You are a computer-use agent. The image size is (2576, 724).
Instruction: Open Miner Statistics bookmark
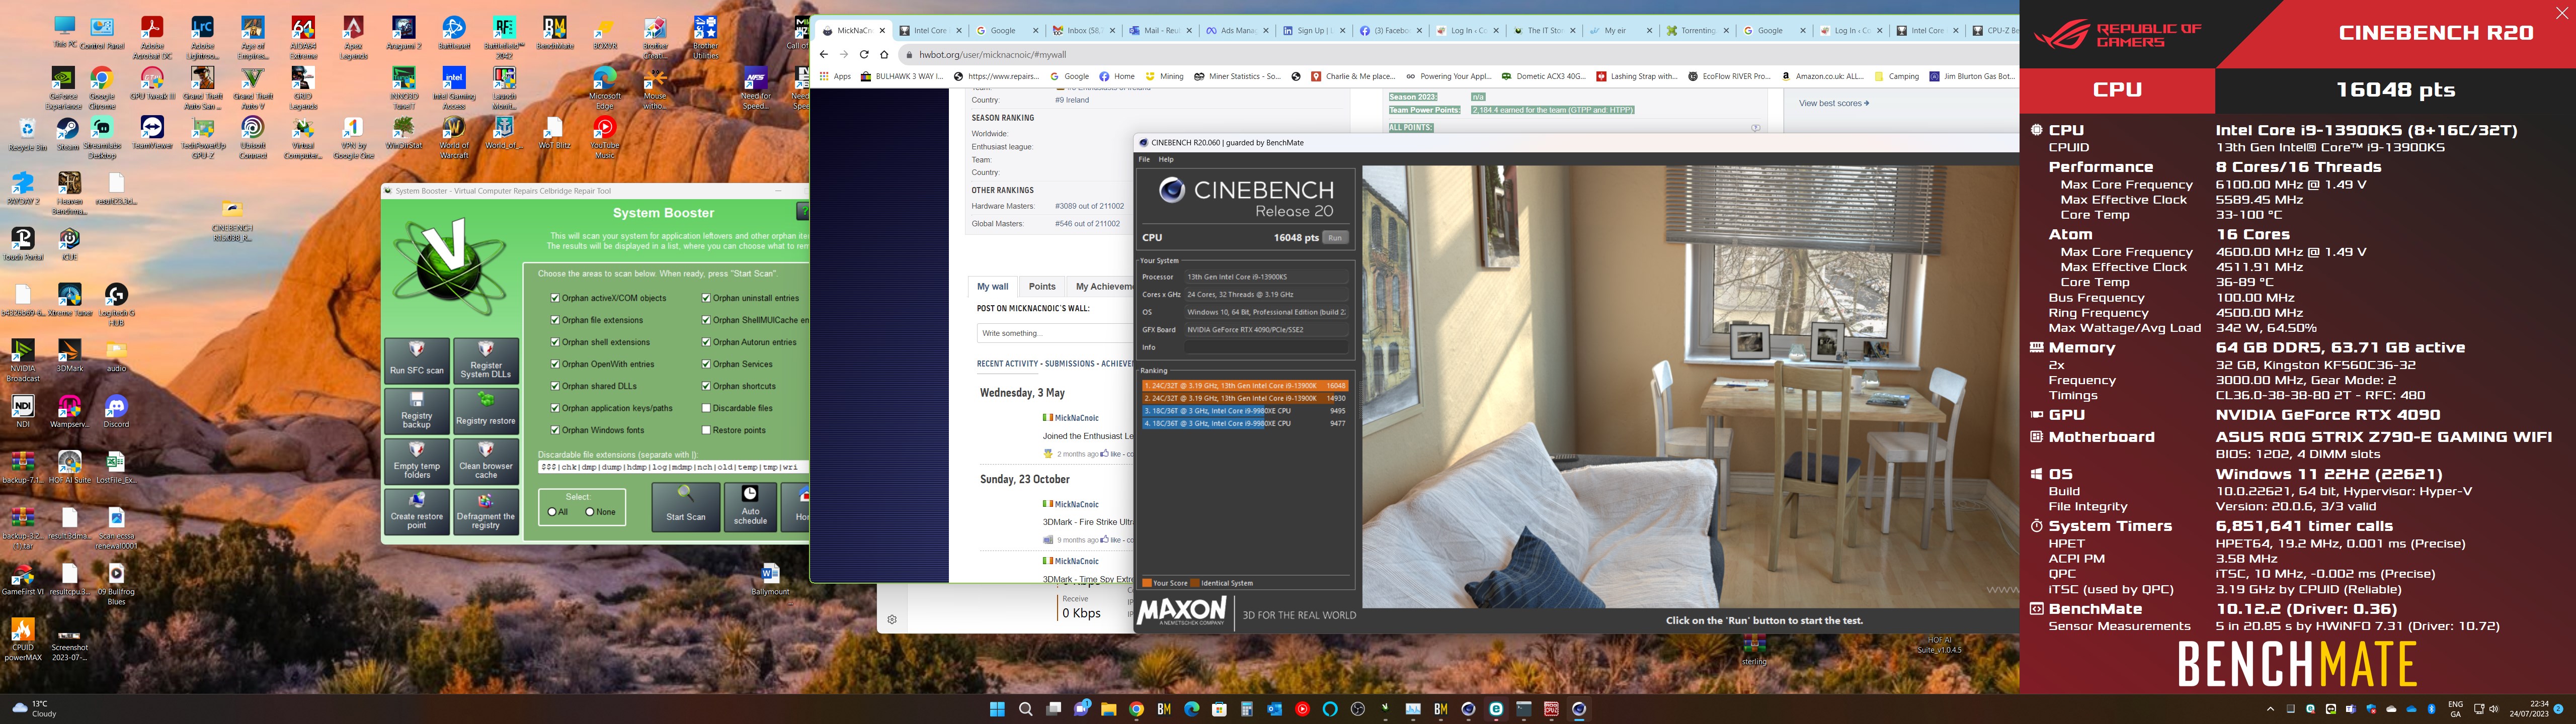point(1237,76)
